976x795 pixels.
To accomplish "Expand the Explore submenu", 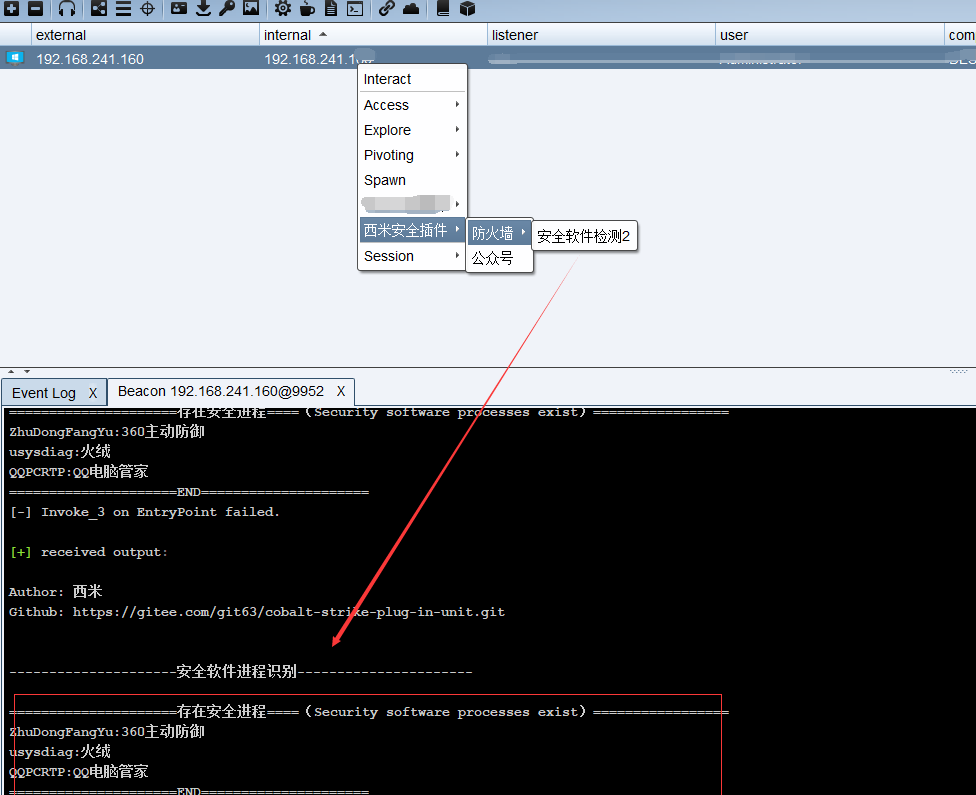I will pos(412,130).
